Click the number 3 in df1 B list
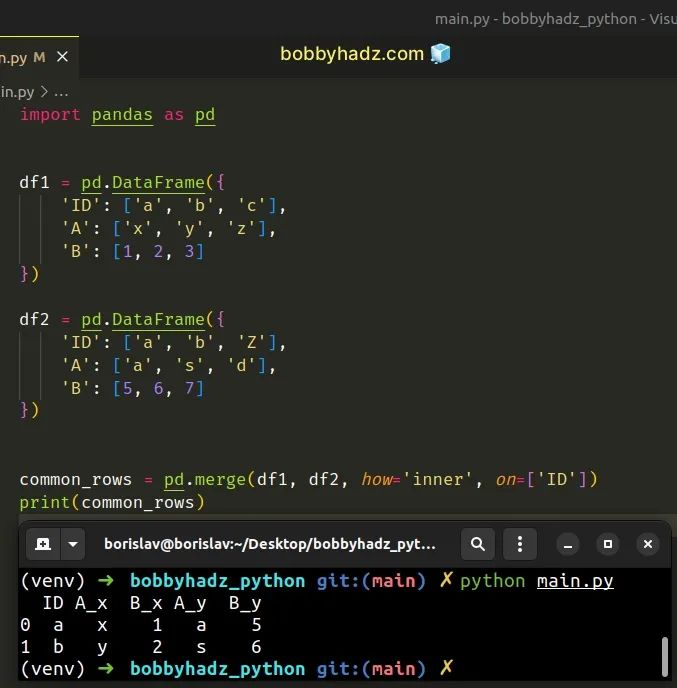 pyautogui.click(x=189, y=251)
